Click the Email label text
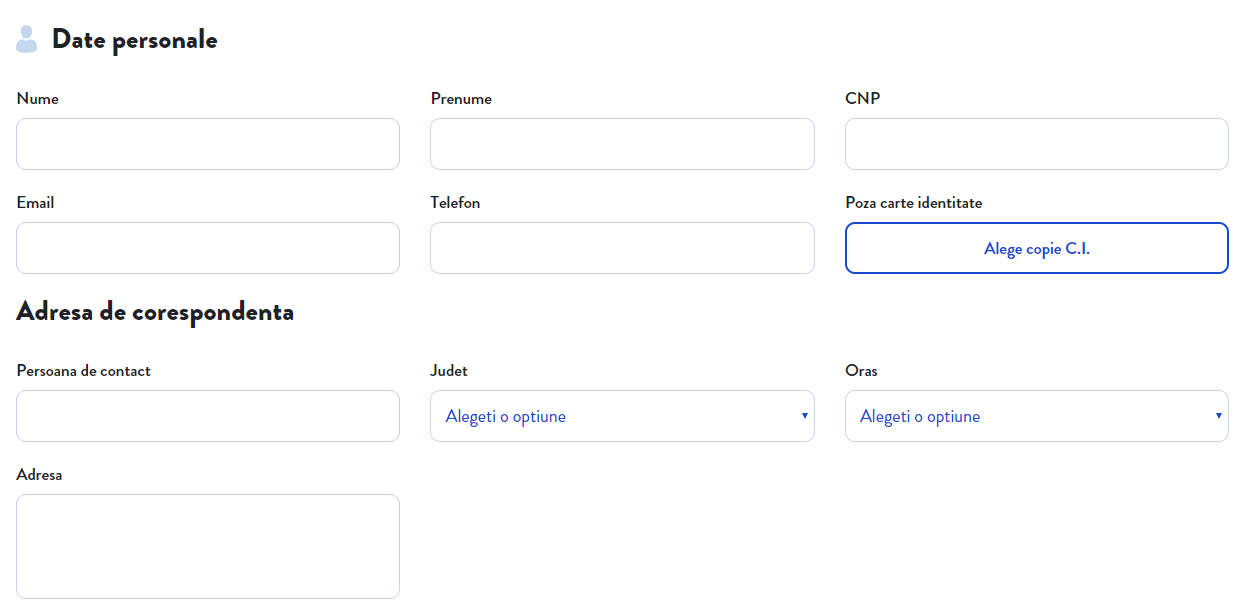Viewport: 1239px width, 609px height. 36,203
